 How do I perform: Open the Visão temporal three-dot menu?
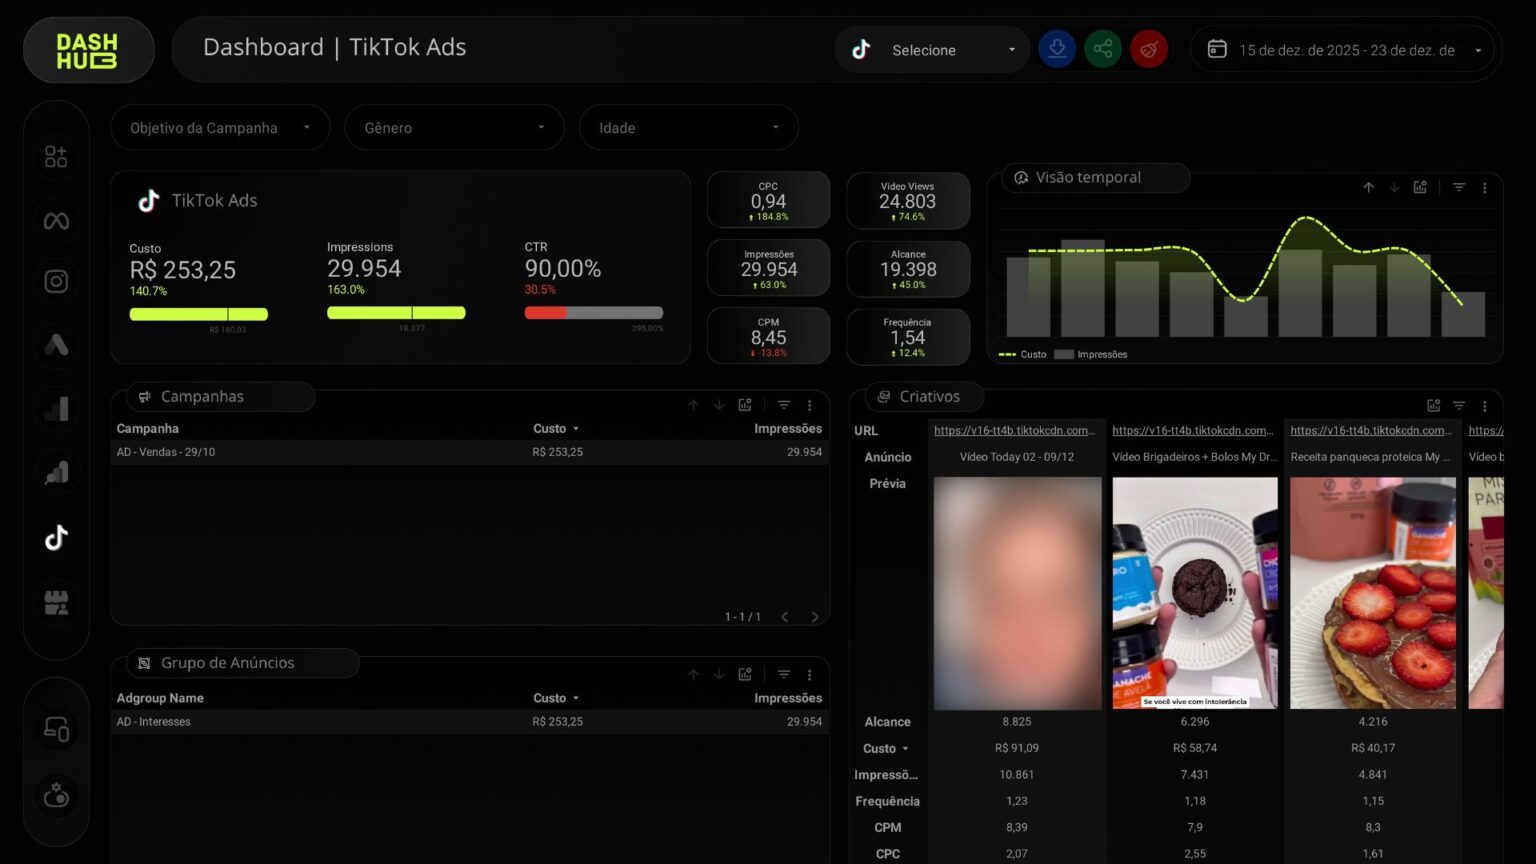tap(1484, 188)
